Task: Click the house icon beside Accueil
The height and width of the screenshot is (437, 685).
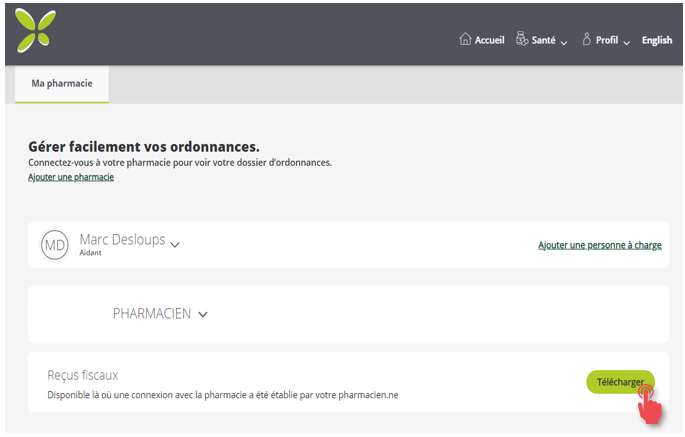Action: point(465,40)
